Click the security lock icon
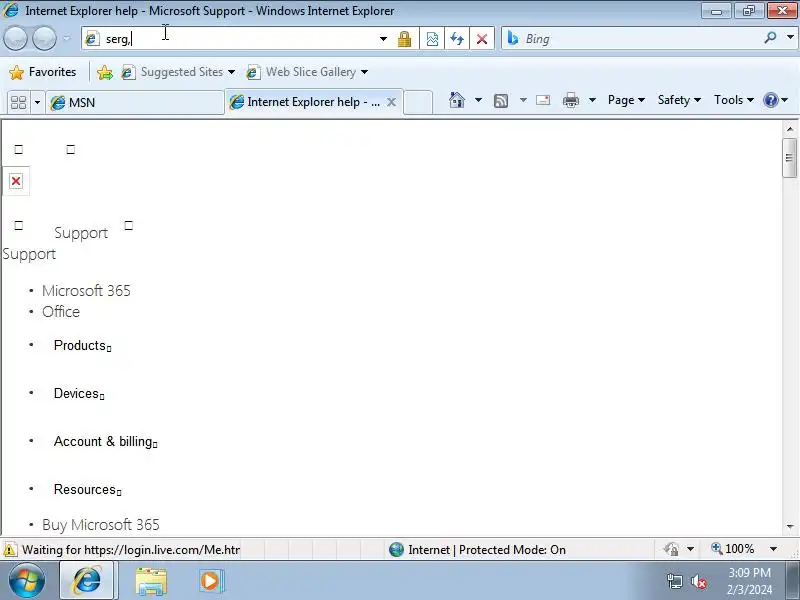 coord(405,39)
